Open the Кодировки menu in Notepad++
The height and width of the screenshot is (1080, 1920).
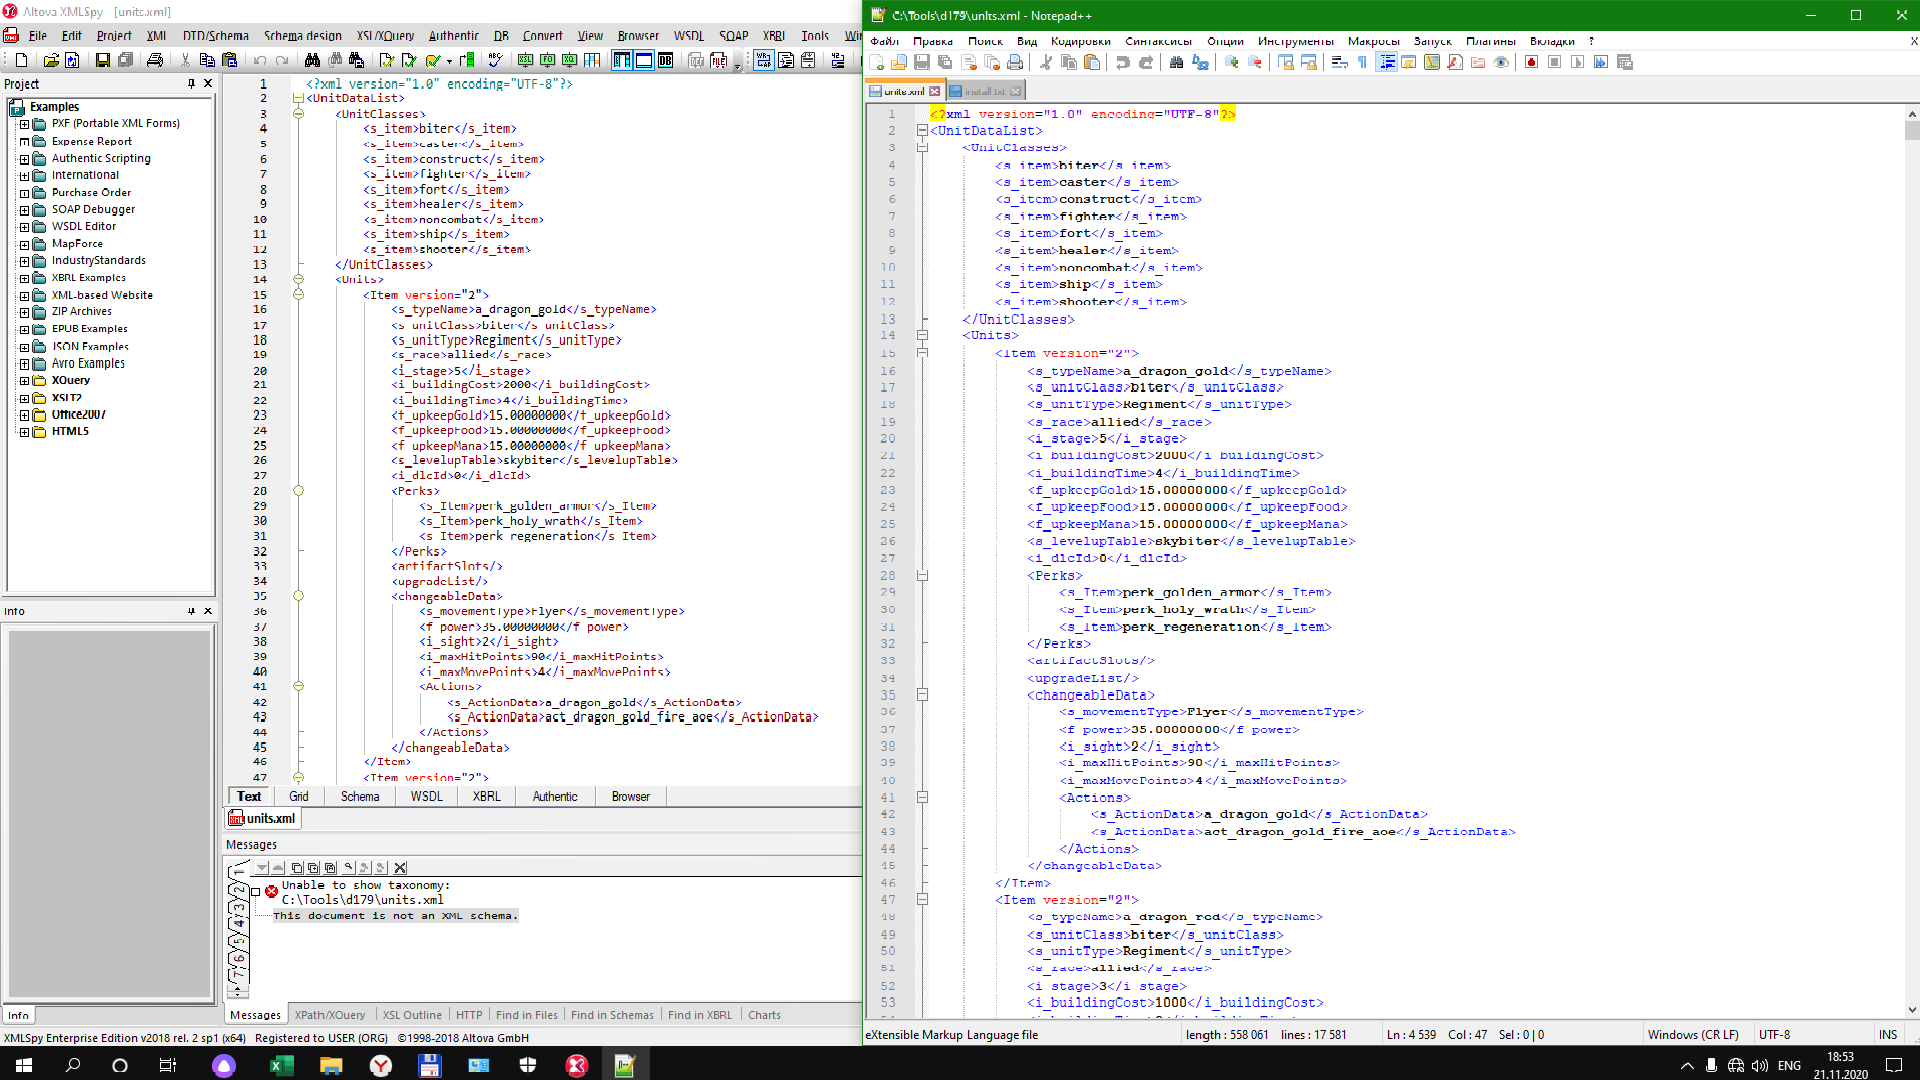[x=1080, y=41]
